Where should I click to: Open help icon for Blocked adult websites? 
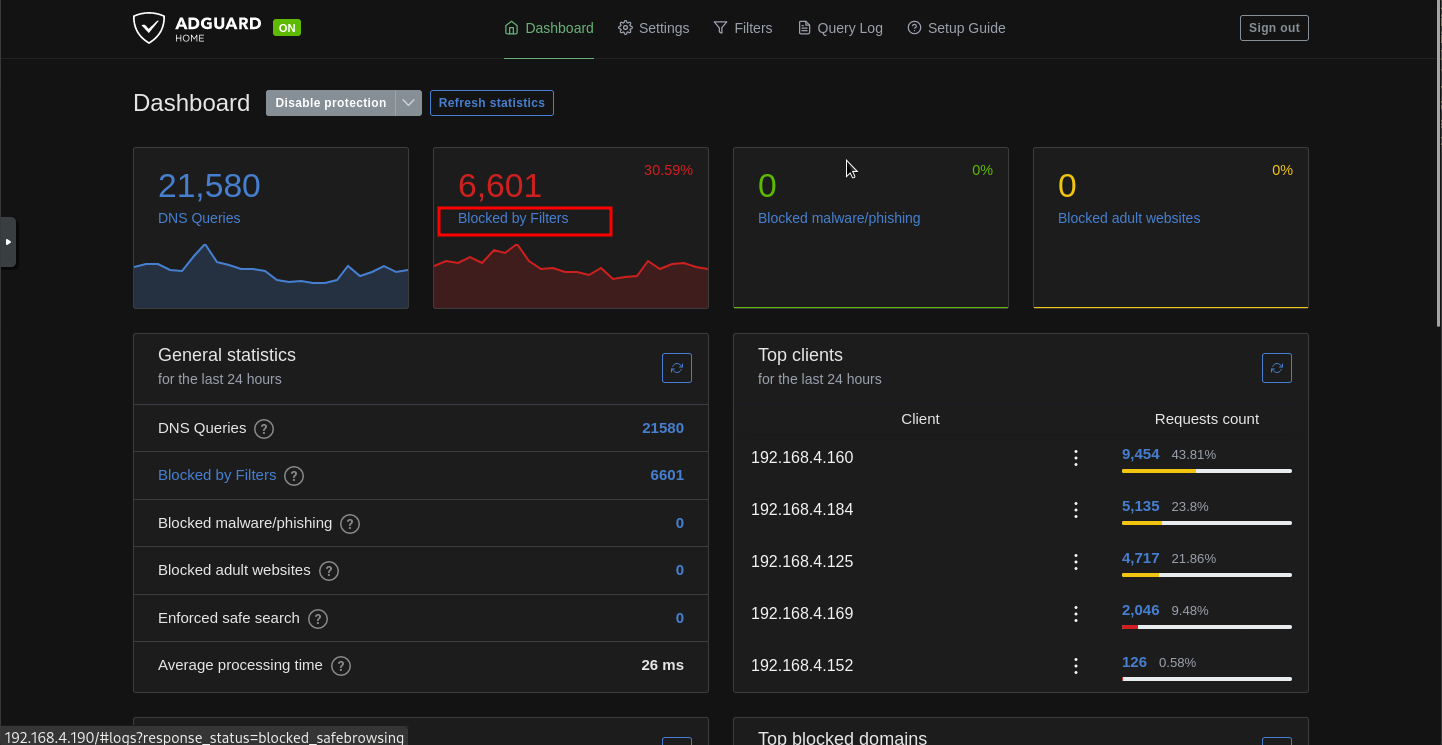click(x=329, y=571)
